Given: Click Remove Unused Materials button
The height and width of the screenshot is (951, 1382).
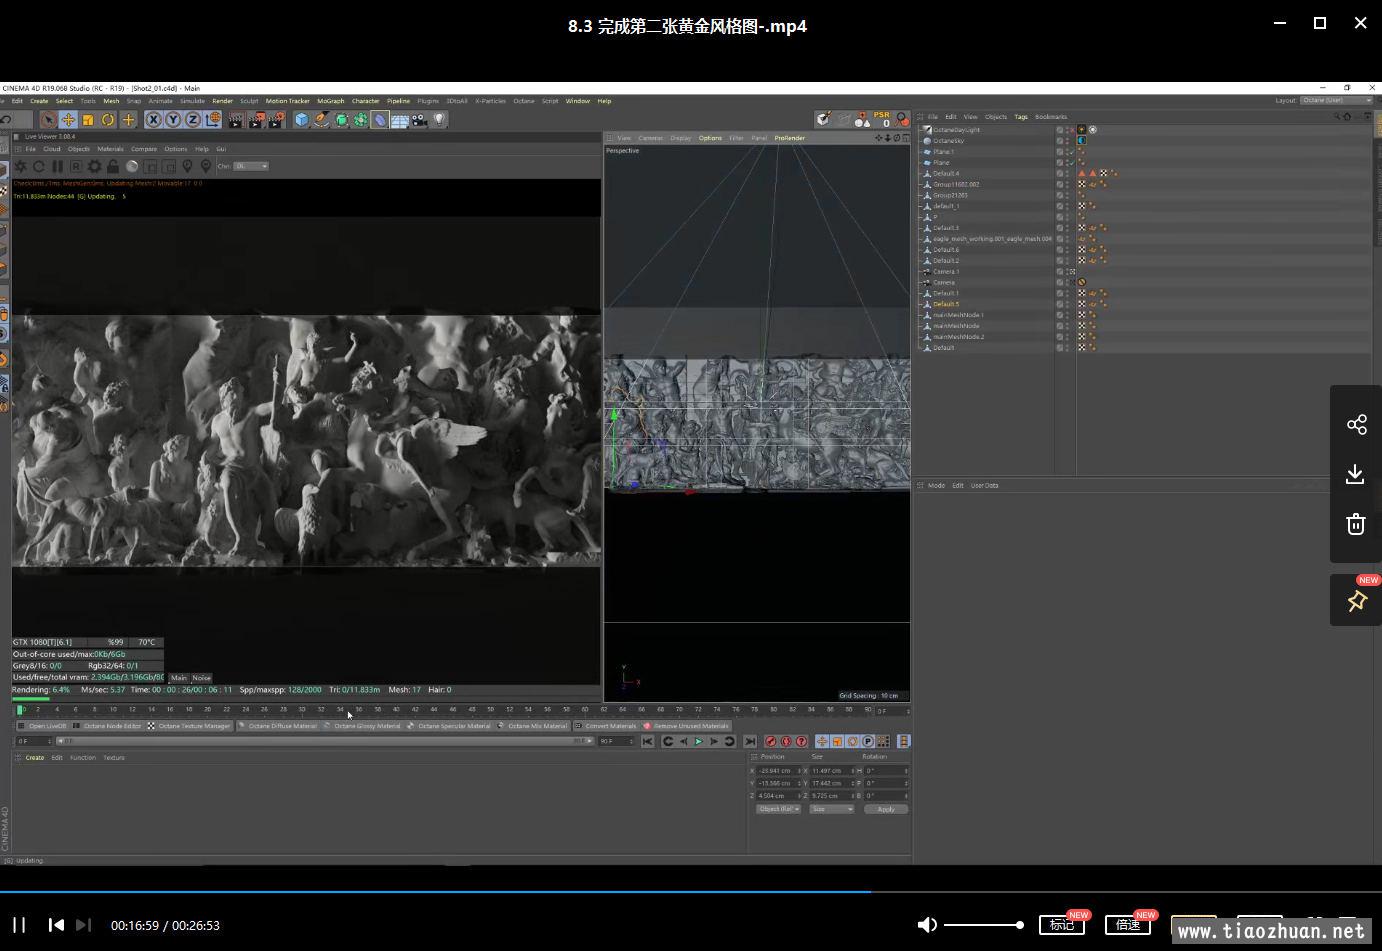Looking at the screenshot, I should click(x=686, y=726).
